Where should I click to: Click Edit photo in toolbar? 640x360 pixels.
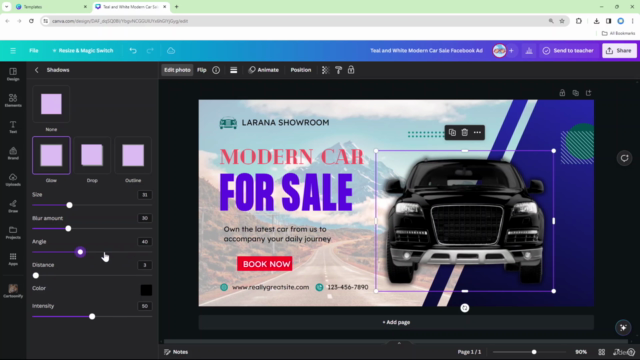177,70
